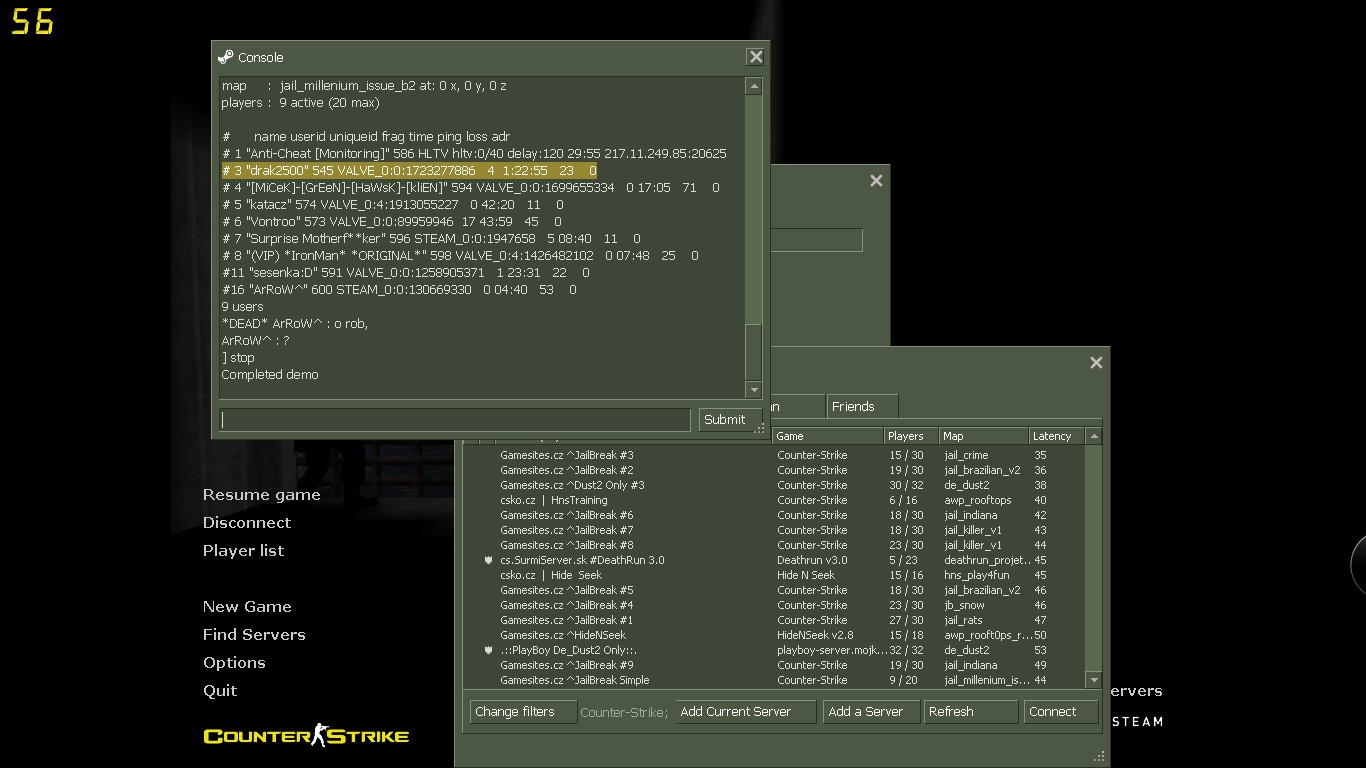Click the Console scrollbar thumb
Screen dimensions: 1366x768
click(x=754, y=352)
